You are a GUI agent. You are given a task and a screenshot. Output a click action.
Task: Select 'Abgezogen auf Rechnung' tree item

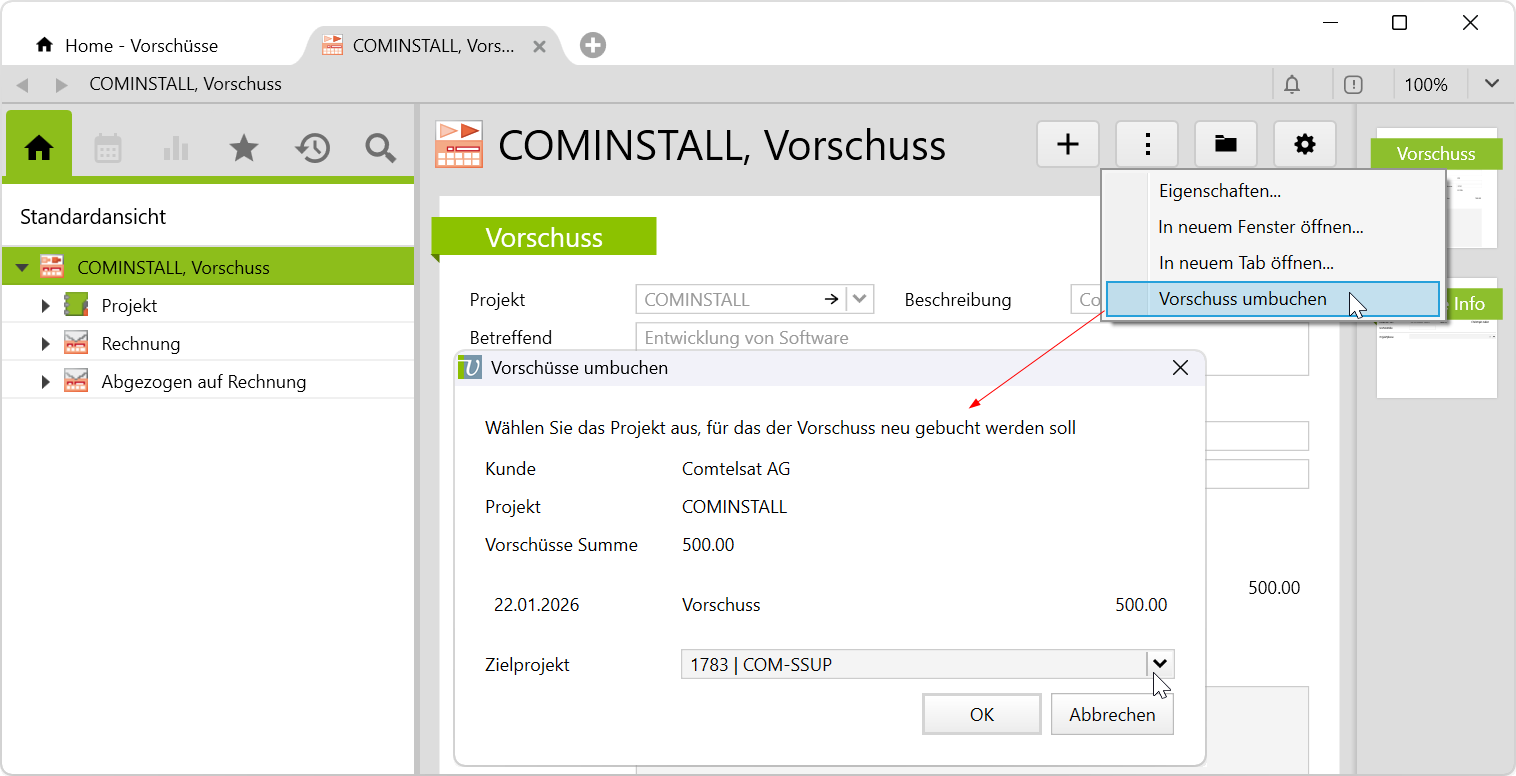pyautogui.click(x=203, y=382)
